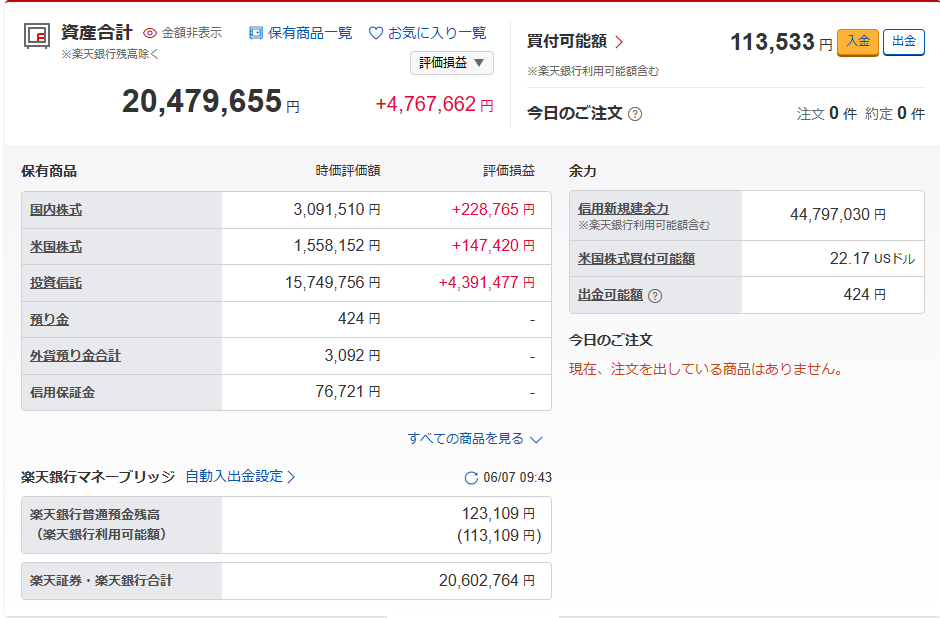This screenshot has width=940, height=618.
Task: Click 楽天証券・楽天銀行合計 value 20,602,764 円
Action: (x=486, y=580)
